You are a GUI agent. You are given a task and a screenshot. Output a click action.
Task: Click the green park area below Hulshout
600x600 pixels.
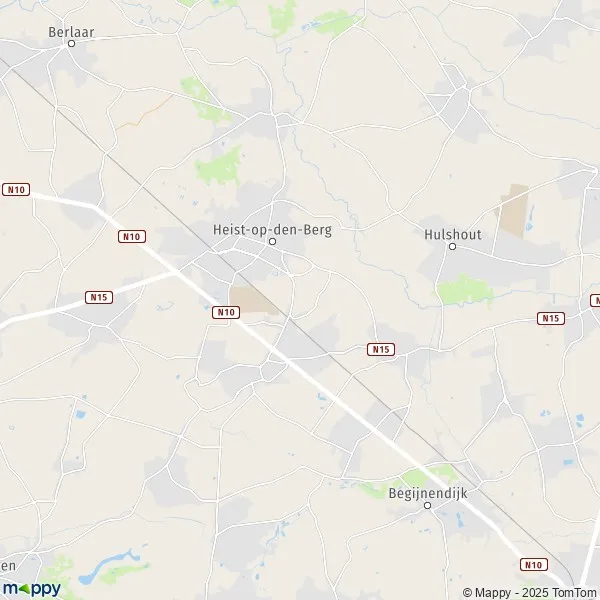tap(465, 290)
